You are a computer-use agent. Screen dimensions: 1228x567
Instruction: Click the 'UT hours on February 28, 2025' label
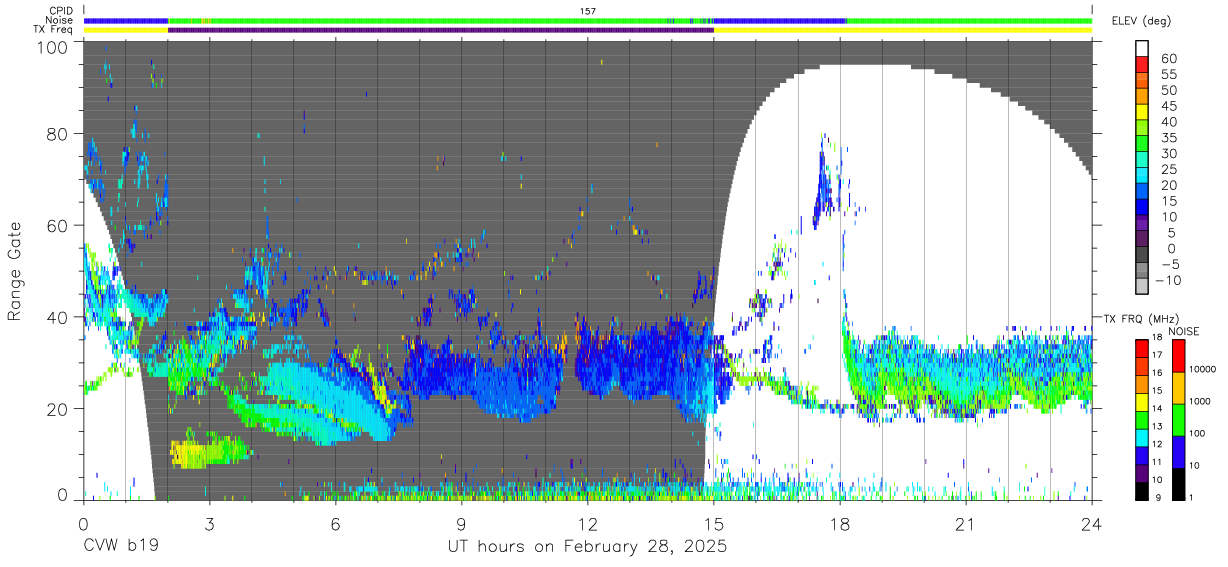[x=588, y=548]
